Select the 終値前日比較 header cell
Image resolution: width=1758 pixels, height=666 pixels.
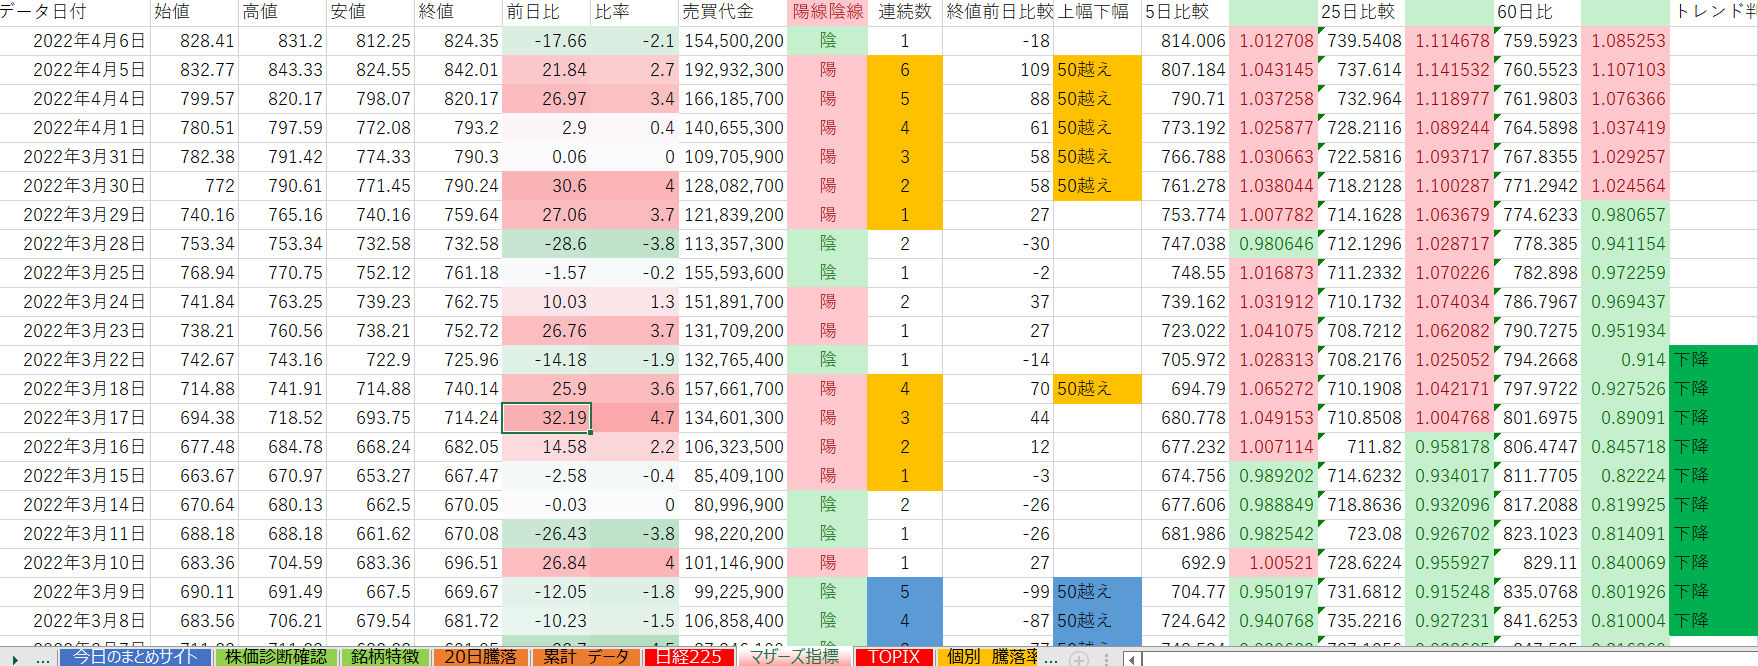[x=998, y=12]
